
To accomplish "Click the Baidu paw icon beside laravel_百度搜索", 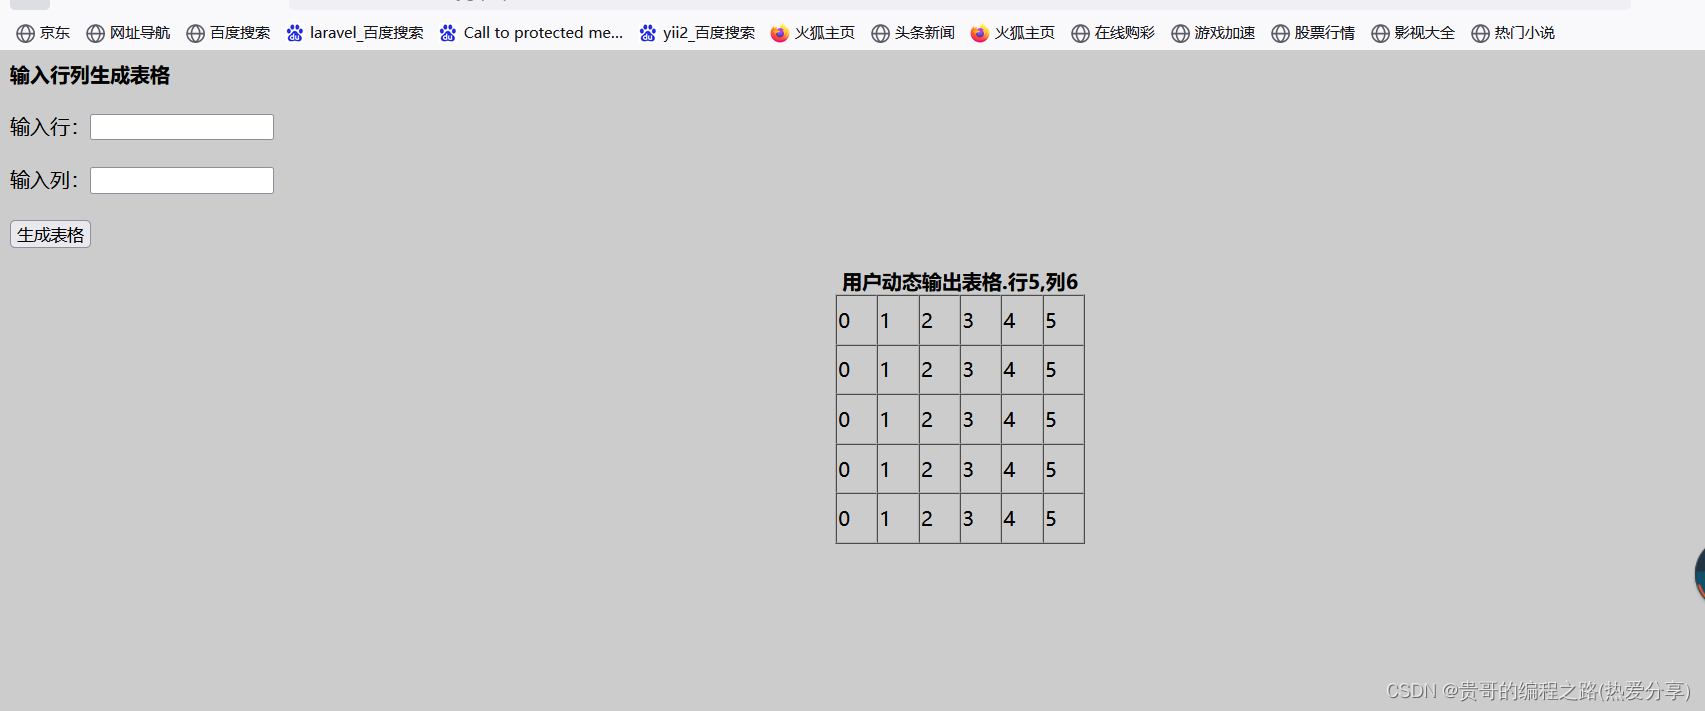I will point(295,34).
